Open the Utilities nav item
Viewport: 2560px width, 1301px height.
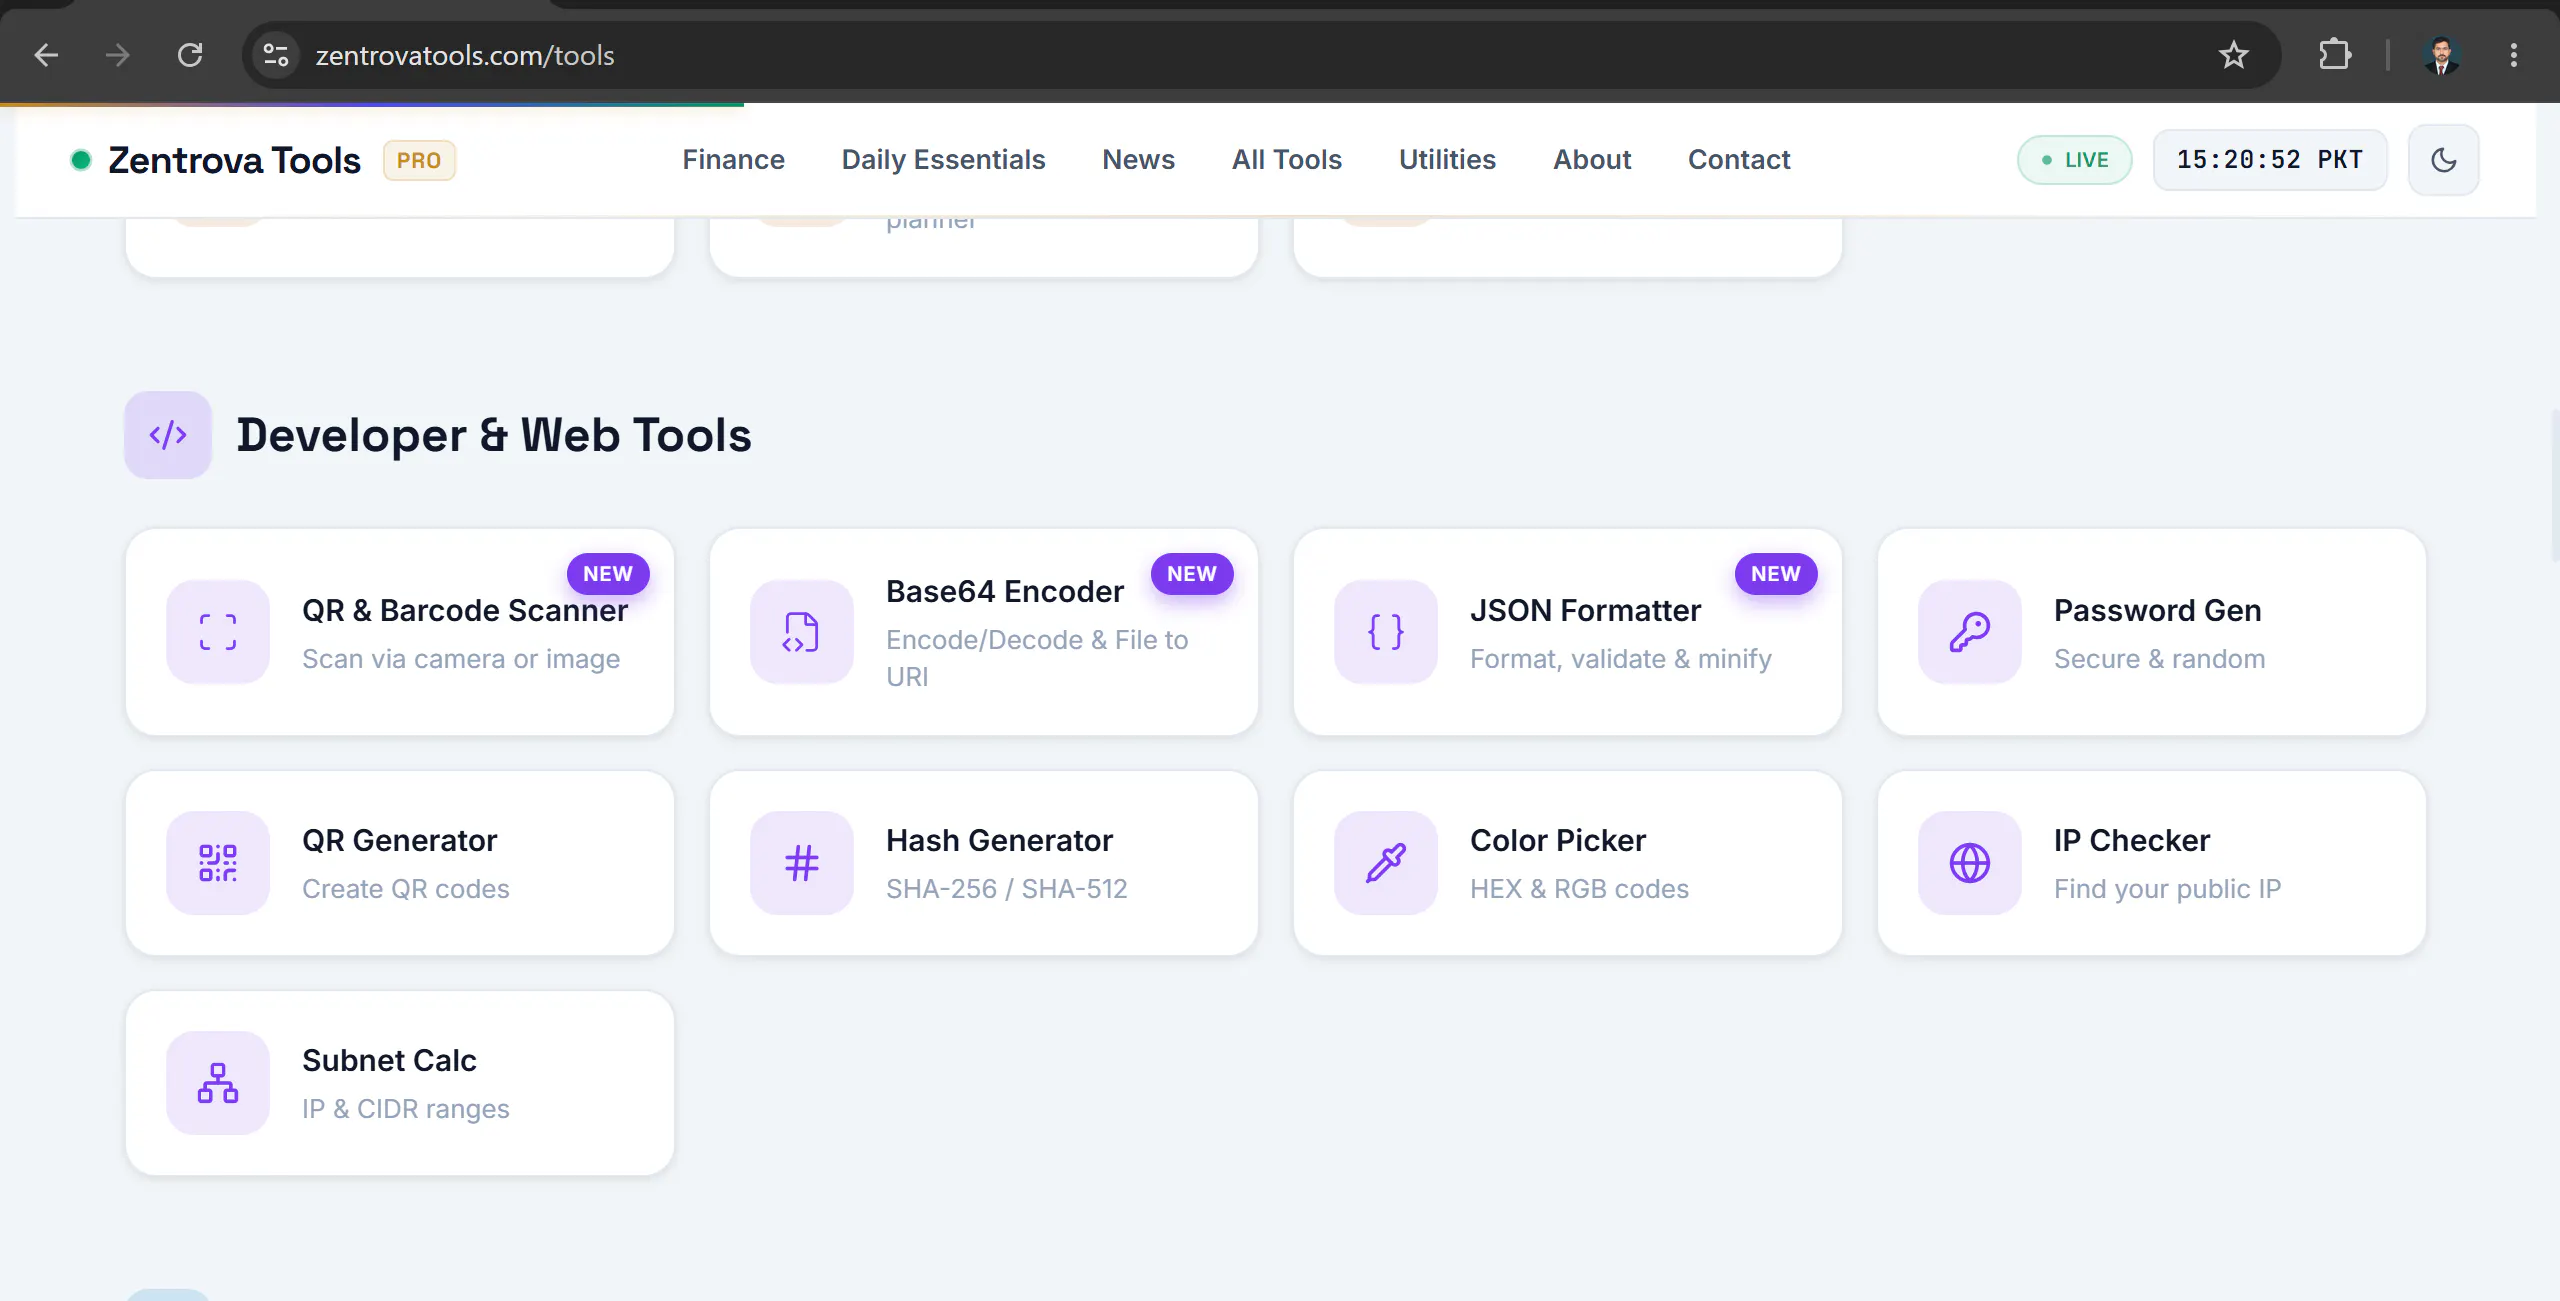(x=1447, y=160)
